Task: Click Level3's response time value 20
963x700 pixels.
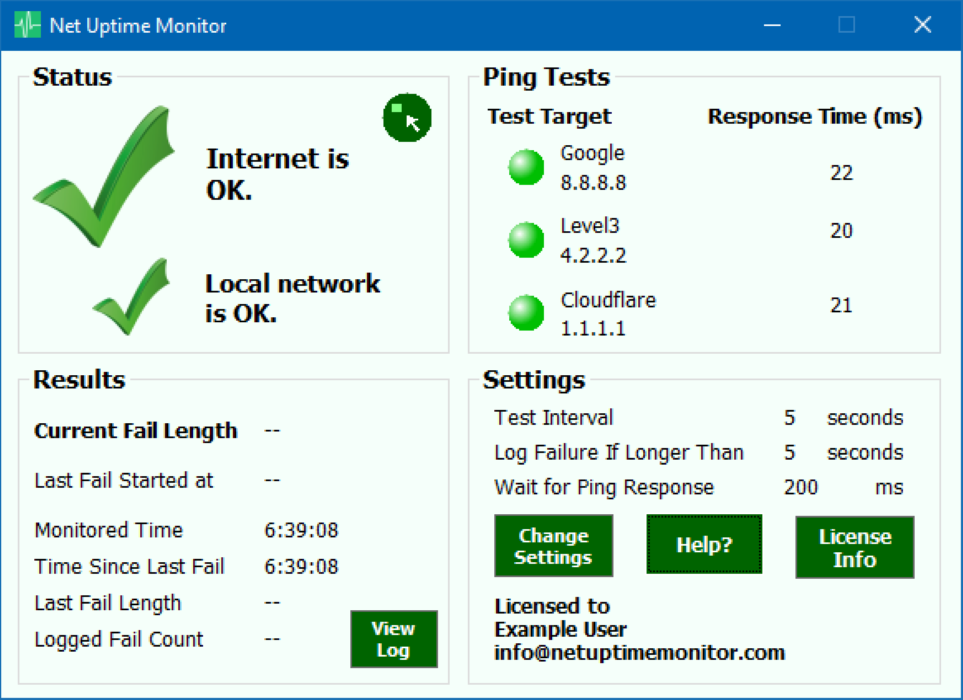Action: coord(841,230)
